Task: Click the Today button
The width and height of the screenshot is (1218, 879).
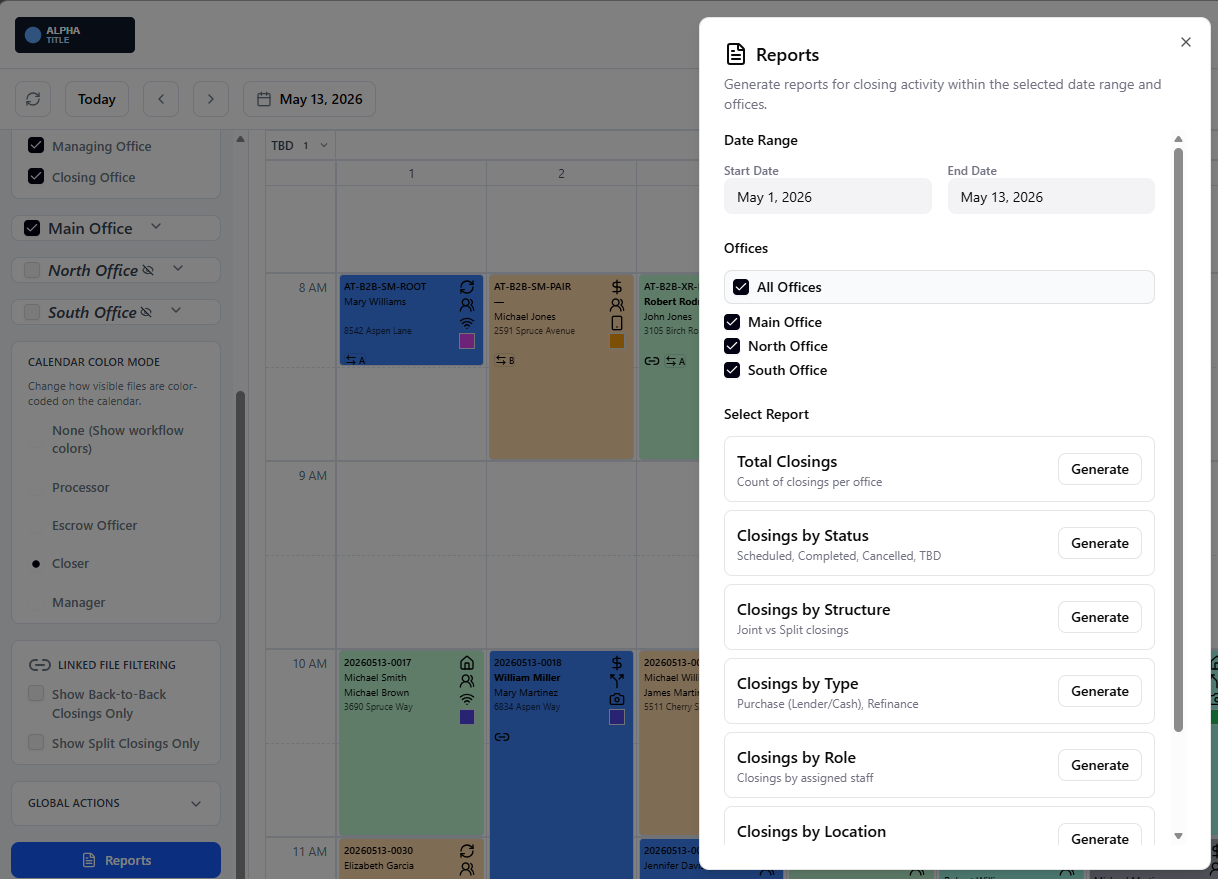Action: [x=97, y=99]
